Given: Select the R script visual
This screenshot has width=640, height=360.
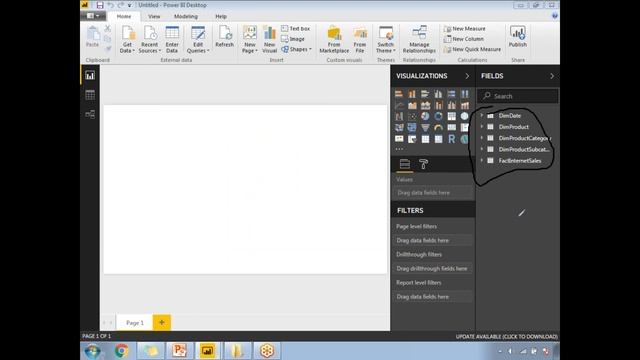Looking at the screenshot, I should coord(451,139).
